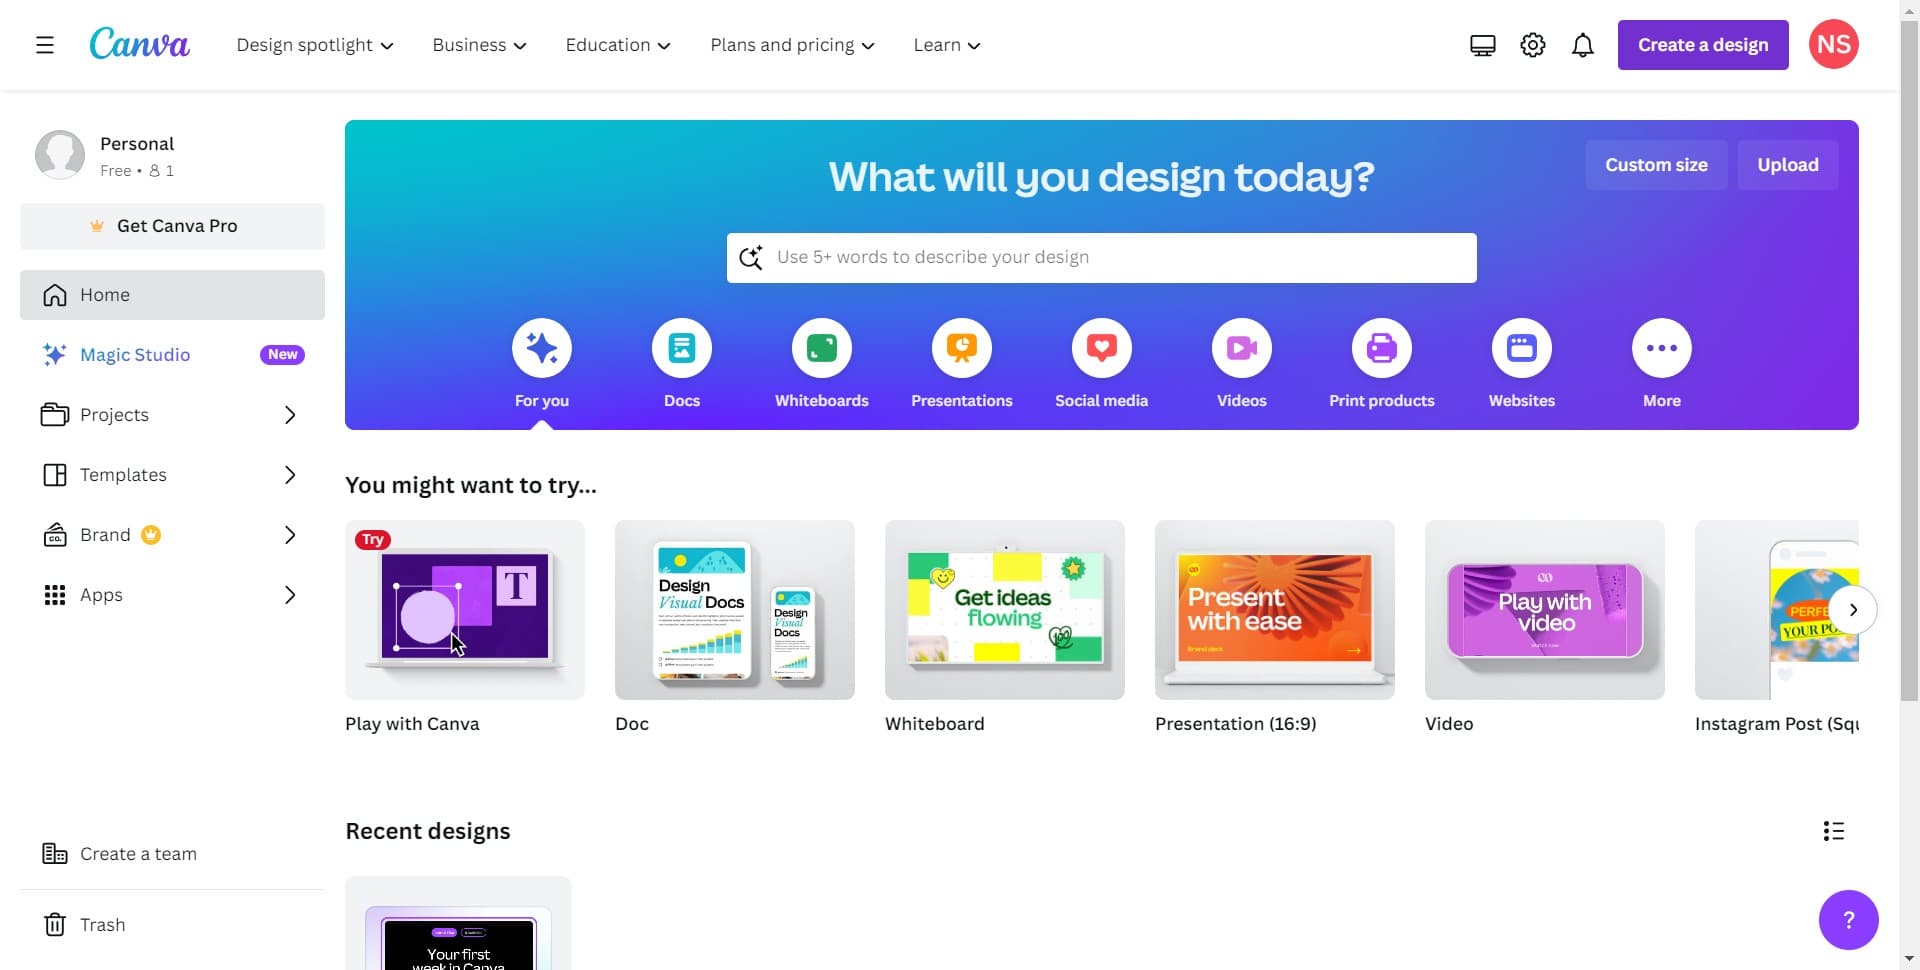This screenshot has height=970, width=1920.
Task: Select the Social media category
Action: point(1101,348)
